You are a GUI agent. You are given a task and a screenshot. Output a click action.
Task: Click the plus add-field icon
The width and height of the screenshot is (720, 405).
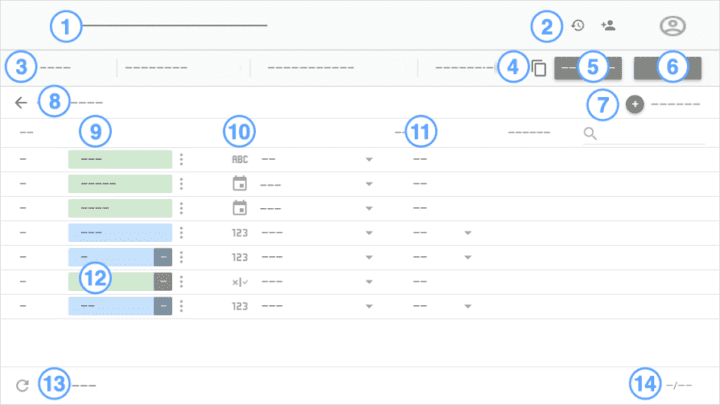pos(635,104)
